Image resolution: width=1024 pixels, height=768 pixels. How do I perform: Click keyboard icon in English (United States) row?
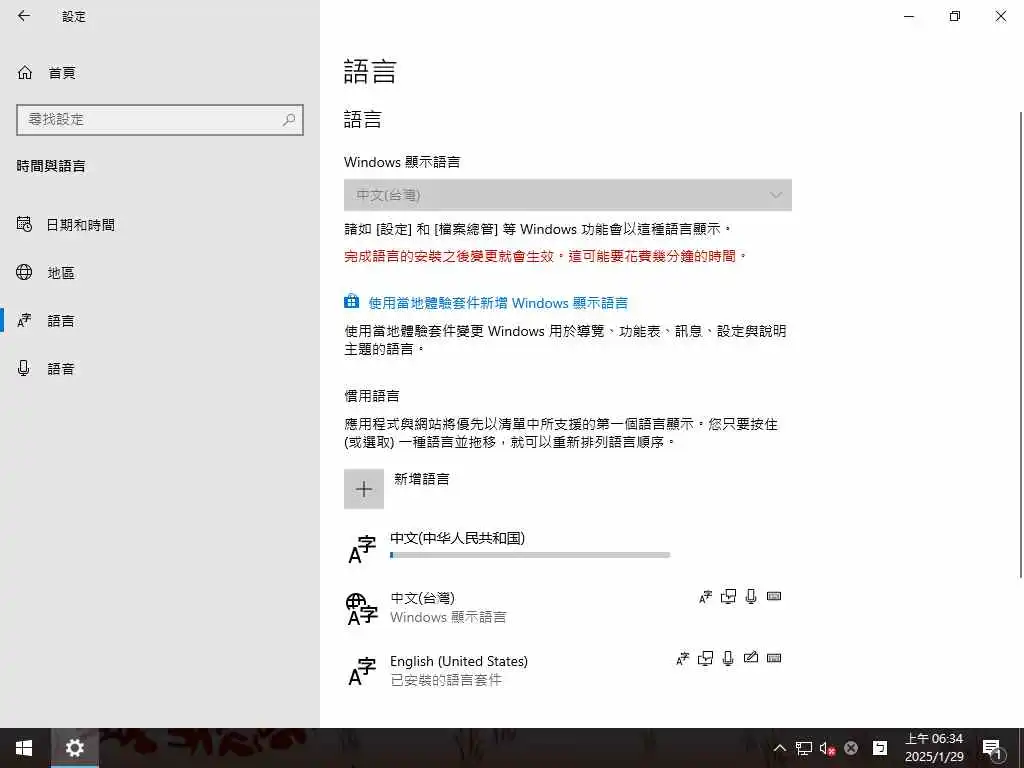coord(774,658)
